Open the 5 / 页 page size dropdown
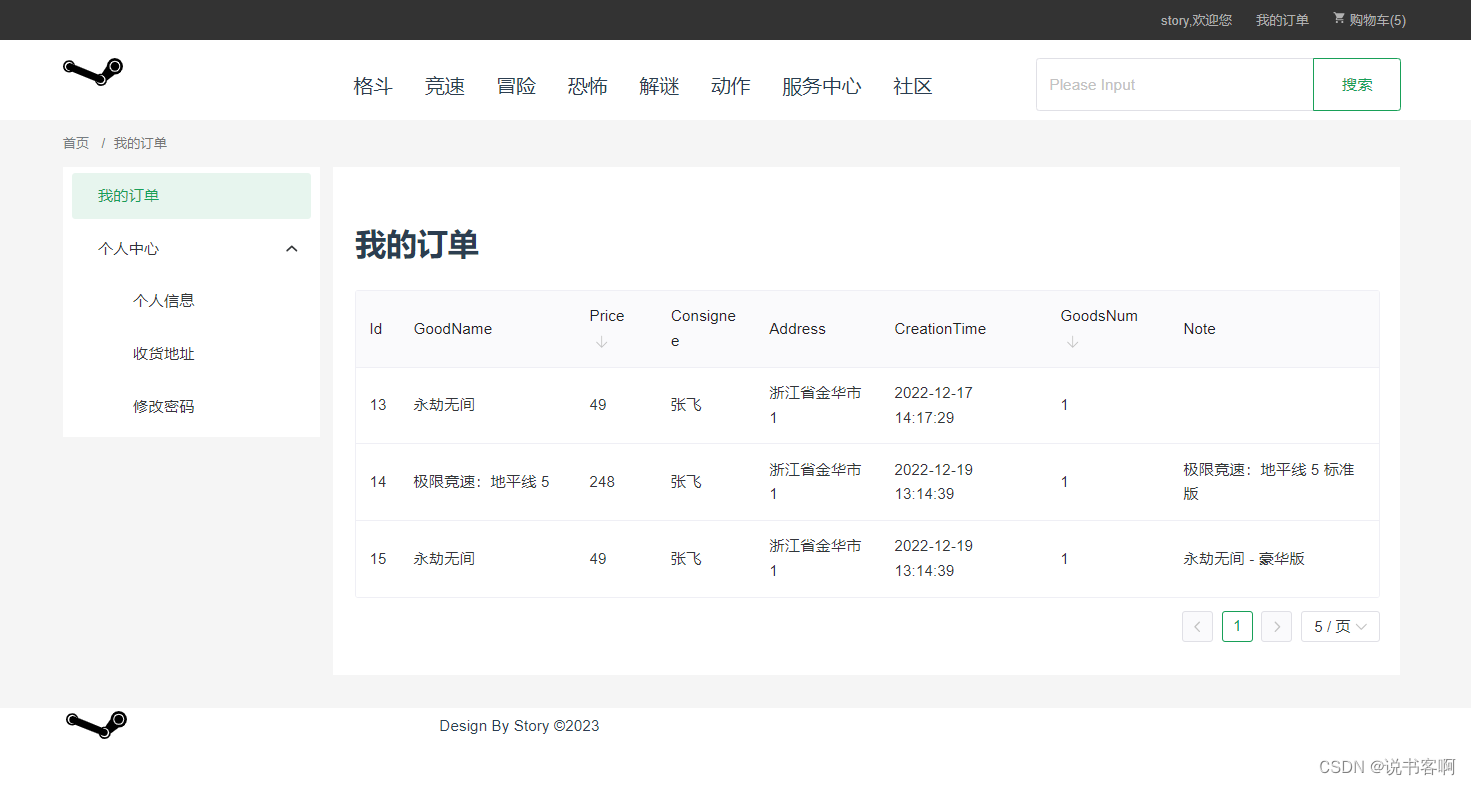Screen dimensions: 1471x785 tap(1340, 627)
